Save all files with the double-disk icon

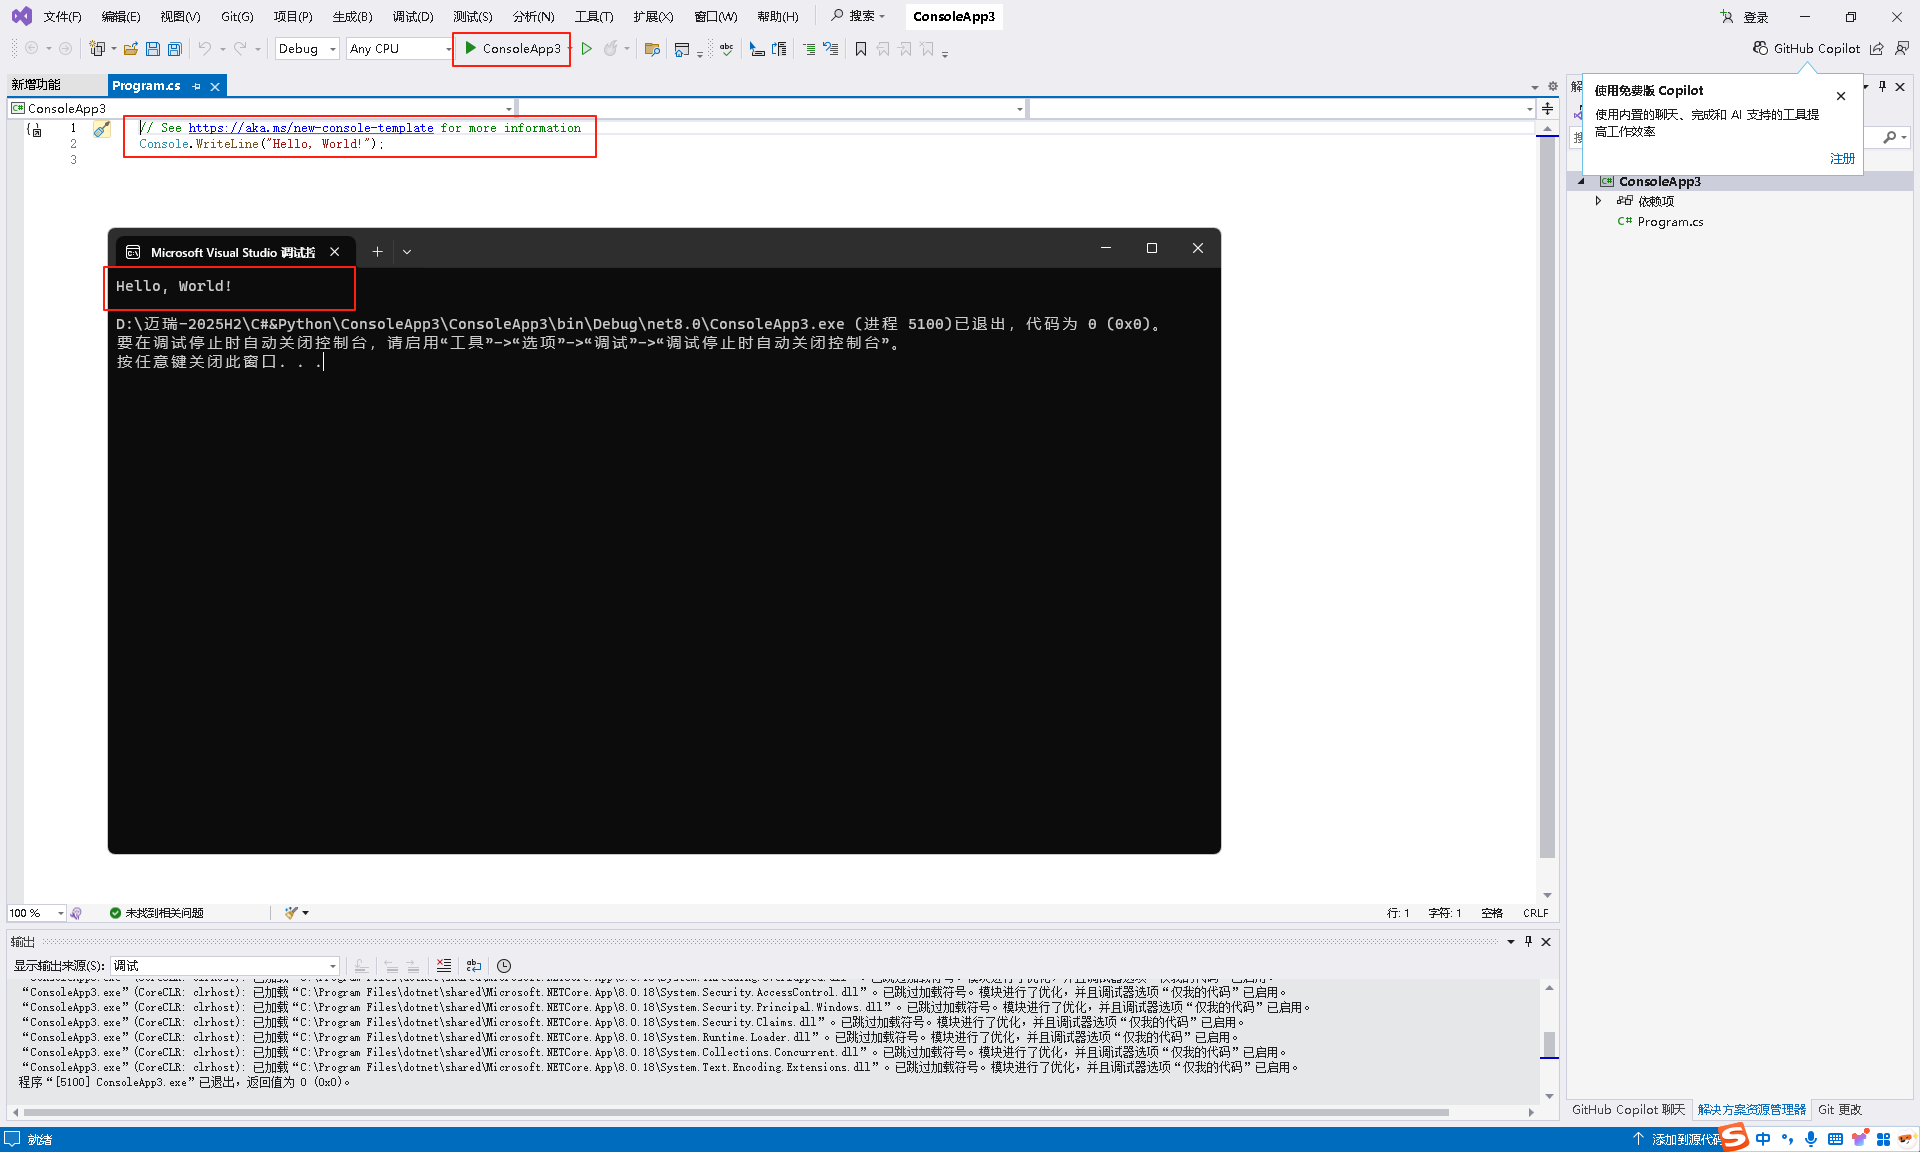click(x=175, y=48)
